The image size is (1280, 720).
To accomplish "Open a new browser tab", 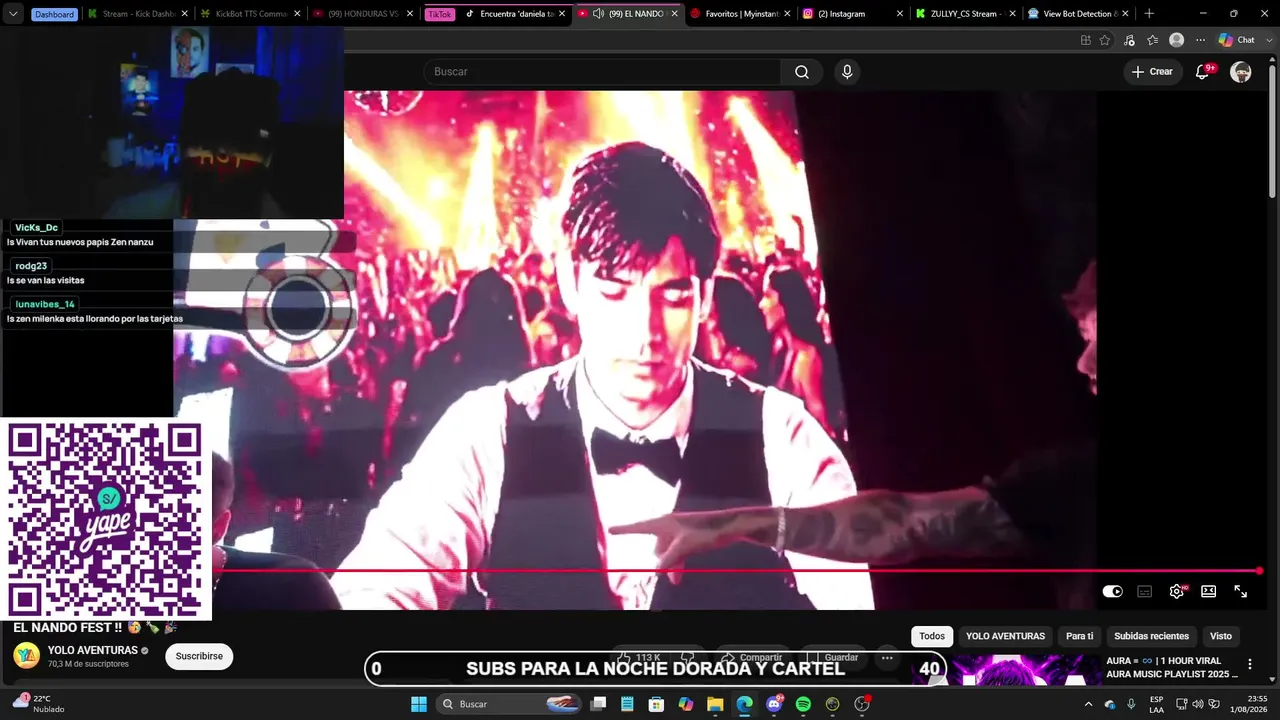I will (x=1148, y=14).
